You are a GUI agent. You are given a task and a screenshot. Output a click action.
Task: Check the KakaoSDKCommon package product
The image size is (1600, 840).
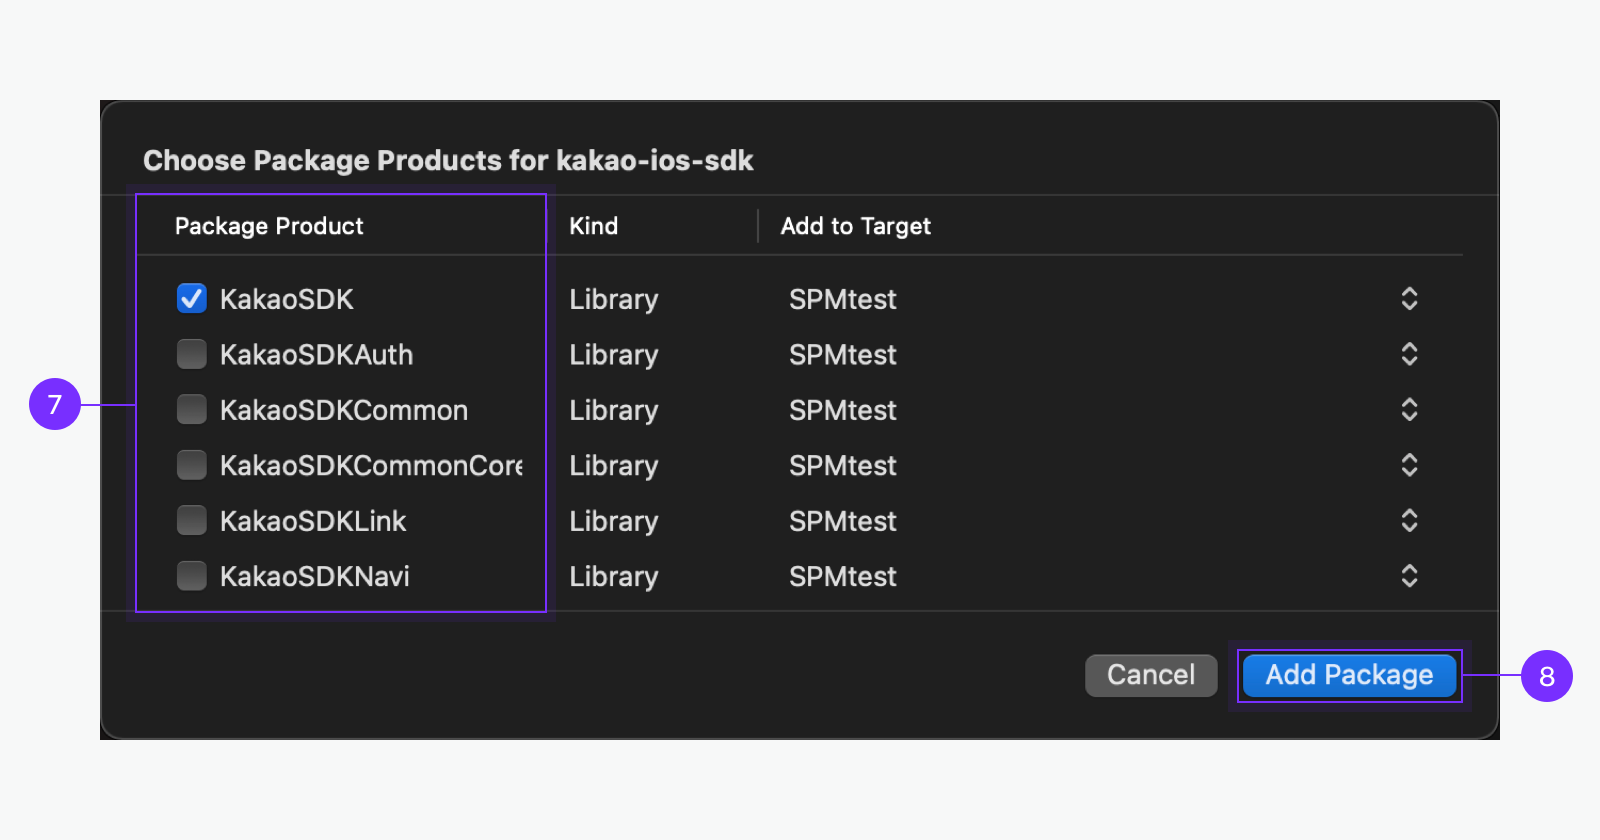coord(191,410)
